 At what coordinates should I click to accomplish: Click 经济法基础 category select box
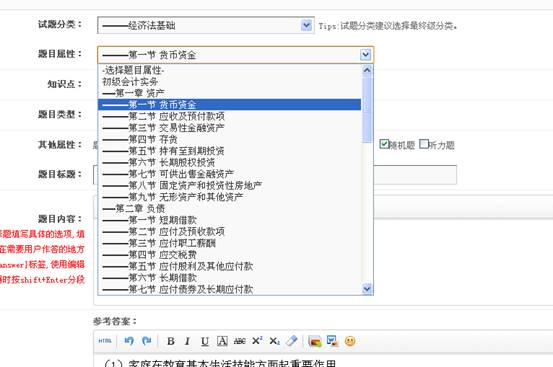coord(206,25)
